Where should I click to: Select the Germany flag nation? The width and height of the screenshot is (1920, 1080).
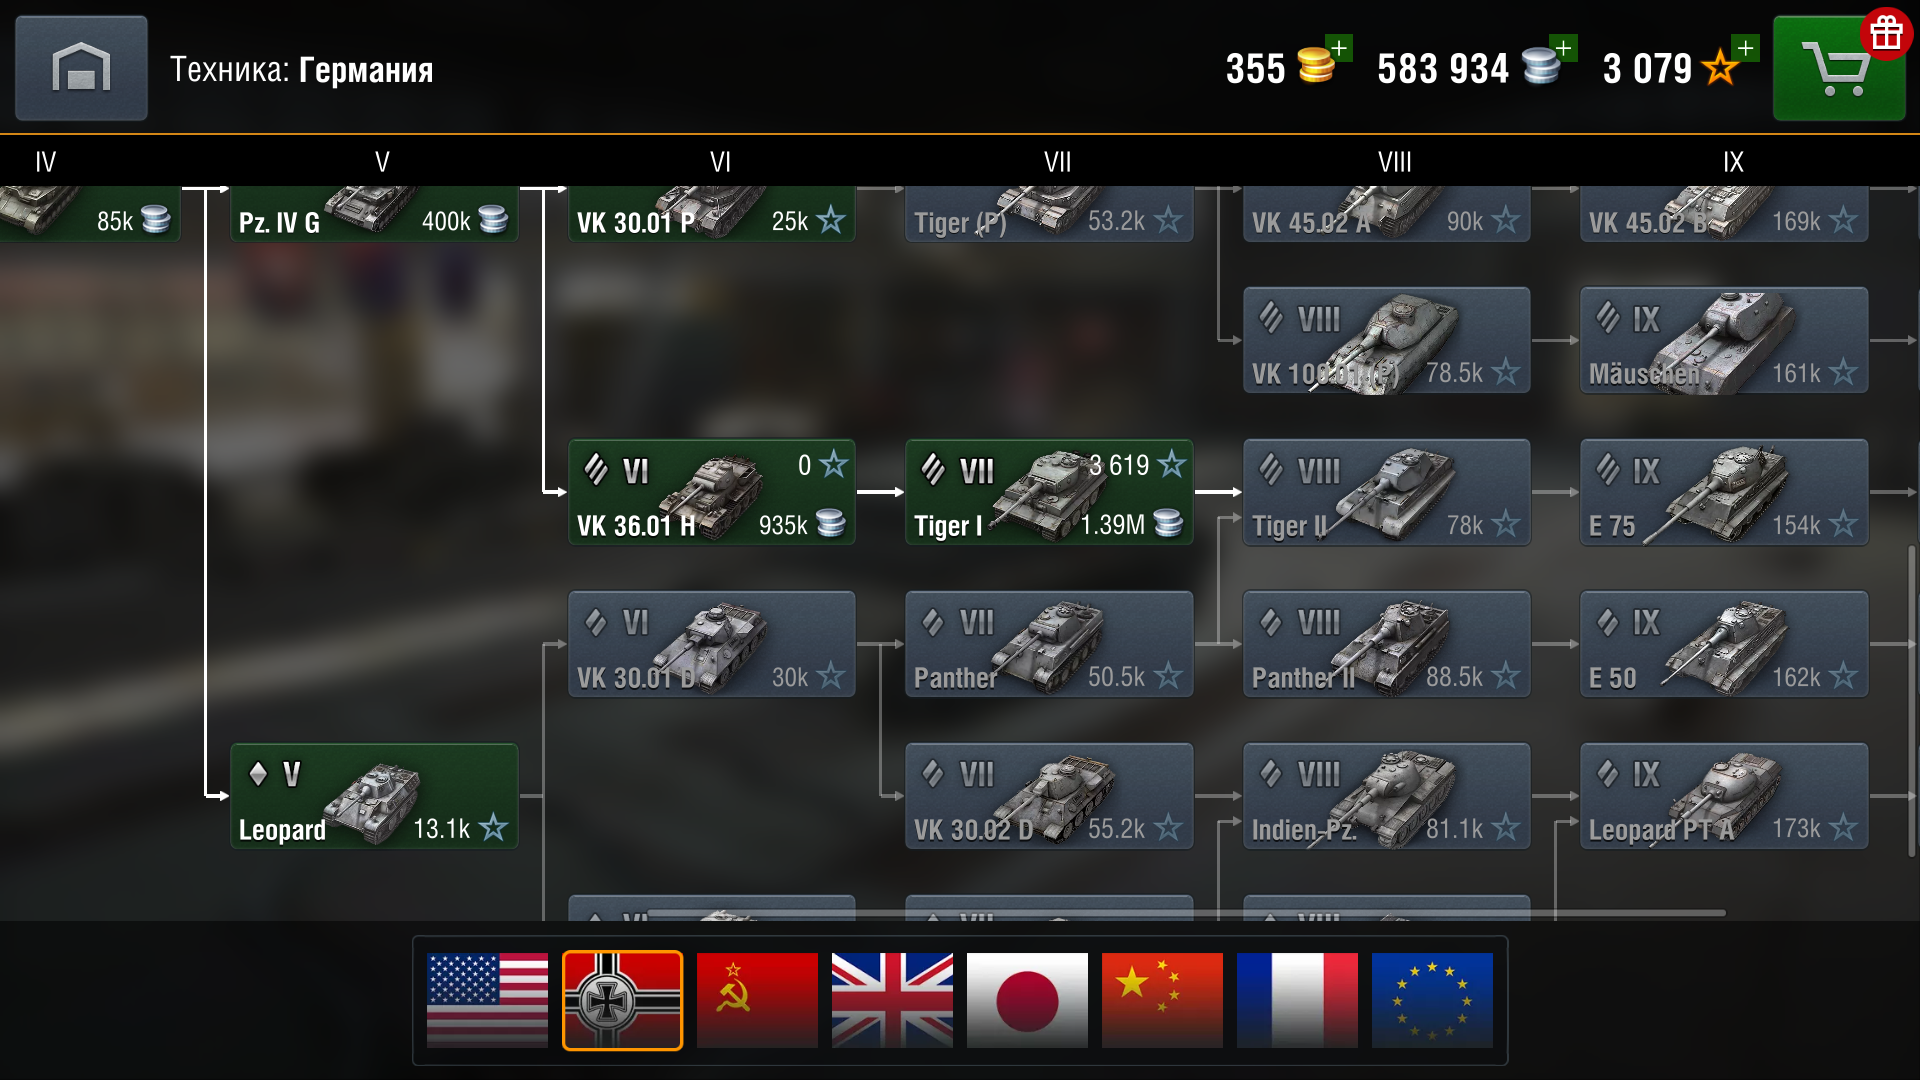tap(622, 1000)
